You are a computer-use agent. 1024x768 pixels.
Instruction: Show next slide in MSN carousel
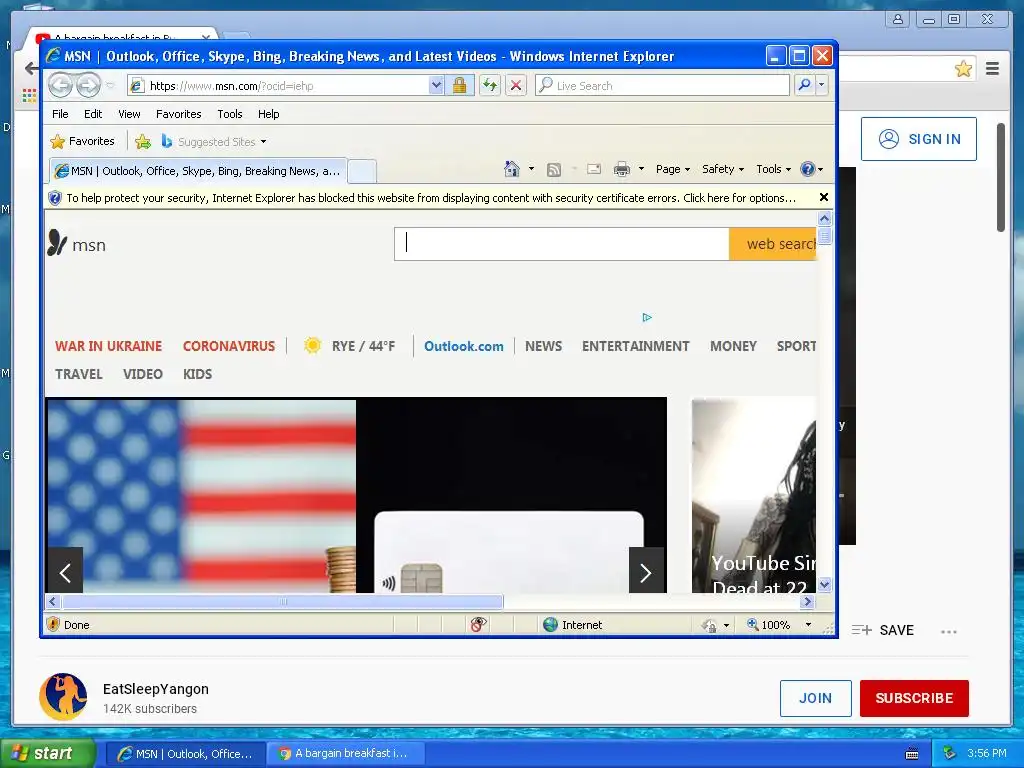tap(646, 572)
